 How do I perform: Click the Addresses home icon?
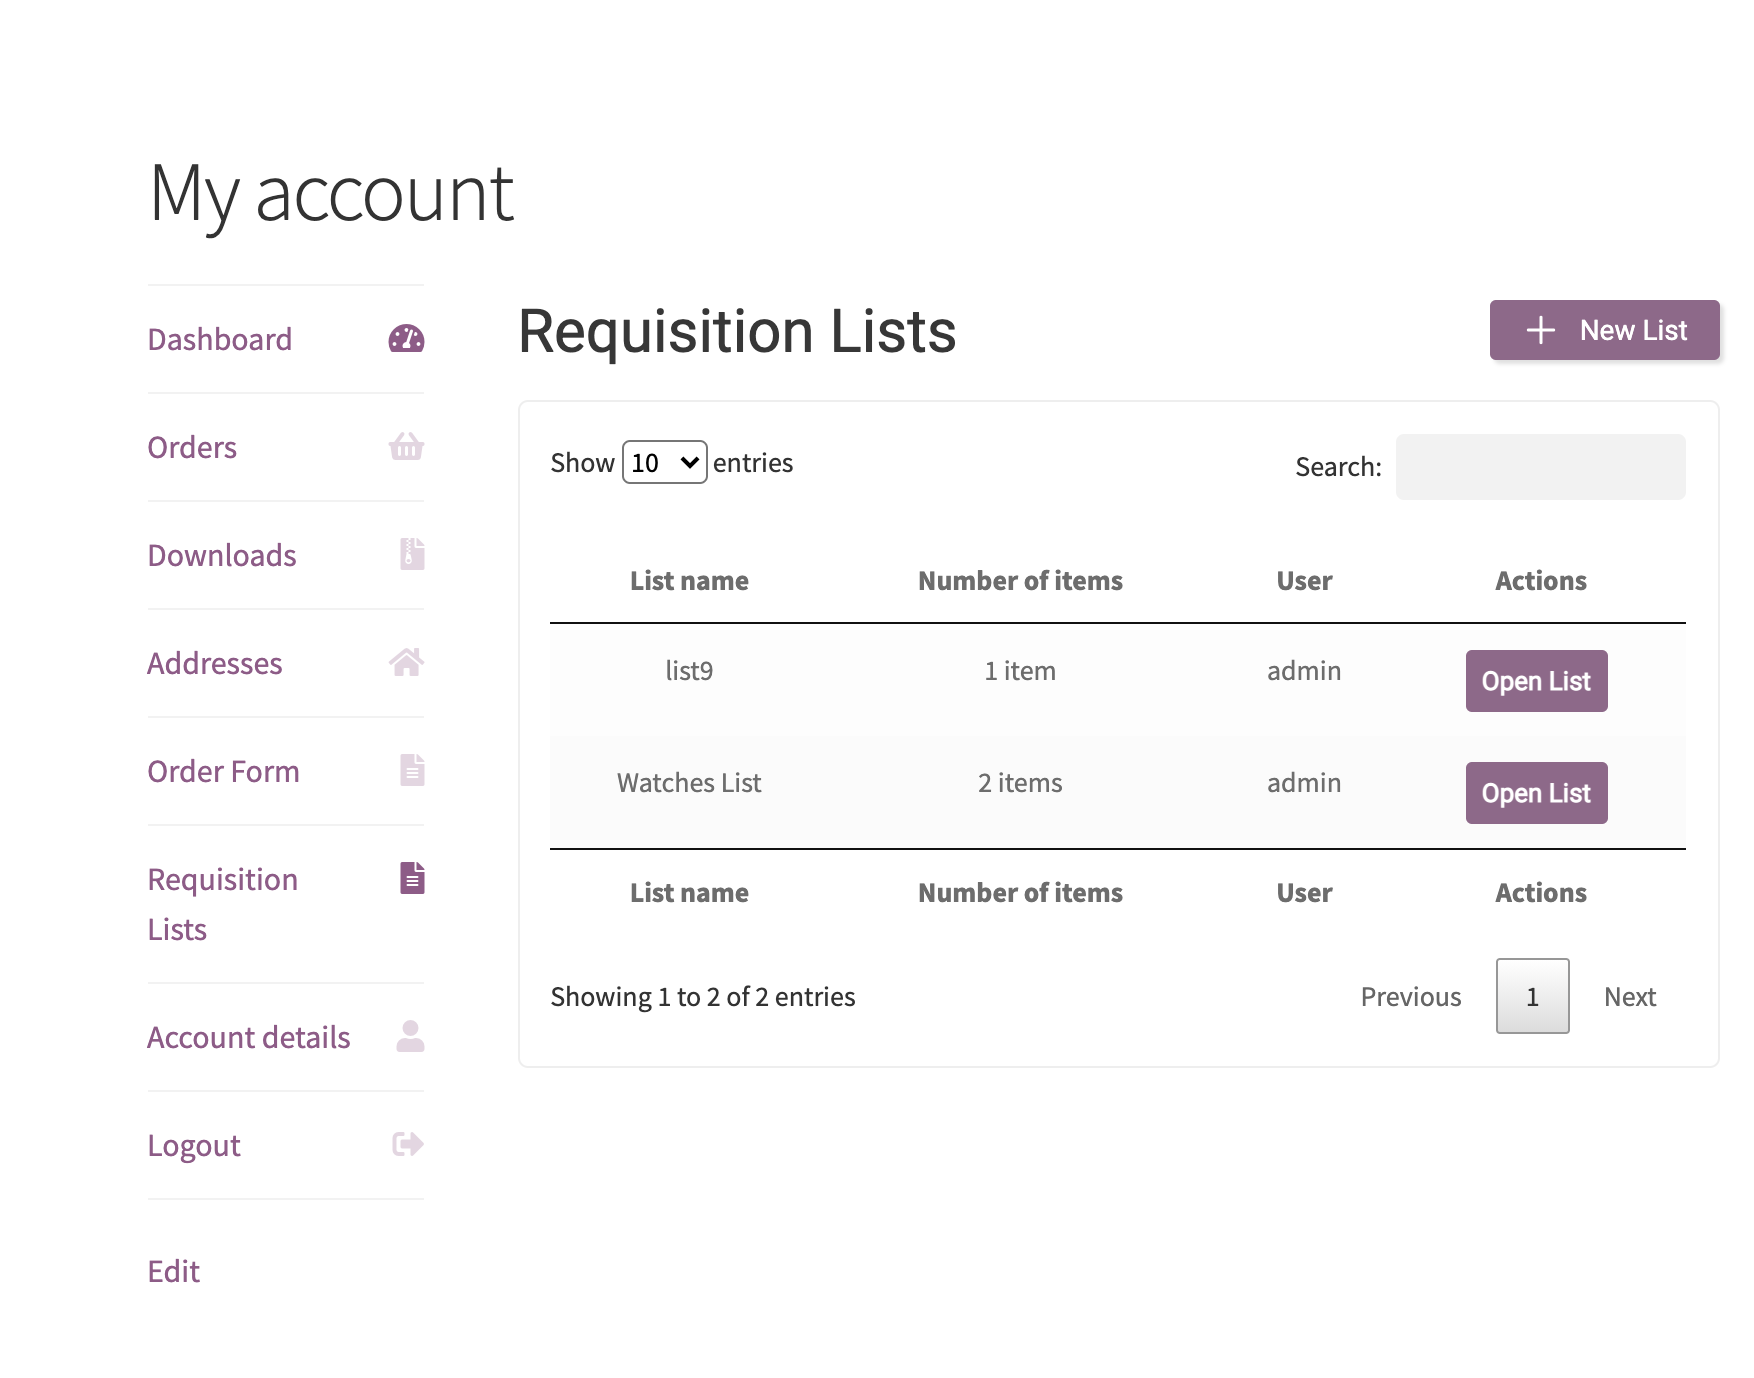pyautogui.click(x=406, y=662)
